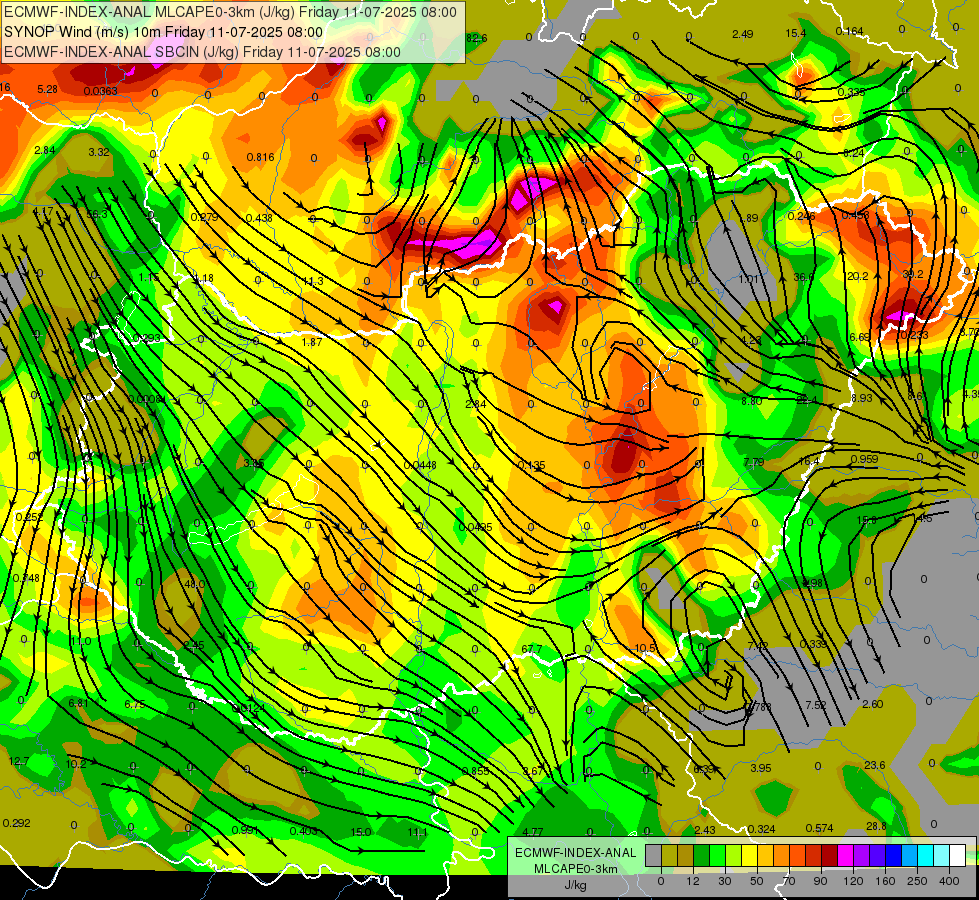Click the map value '0.816'
Image resolution: width=979 pixels, height=900 pixels.
260,157
